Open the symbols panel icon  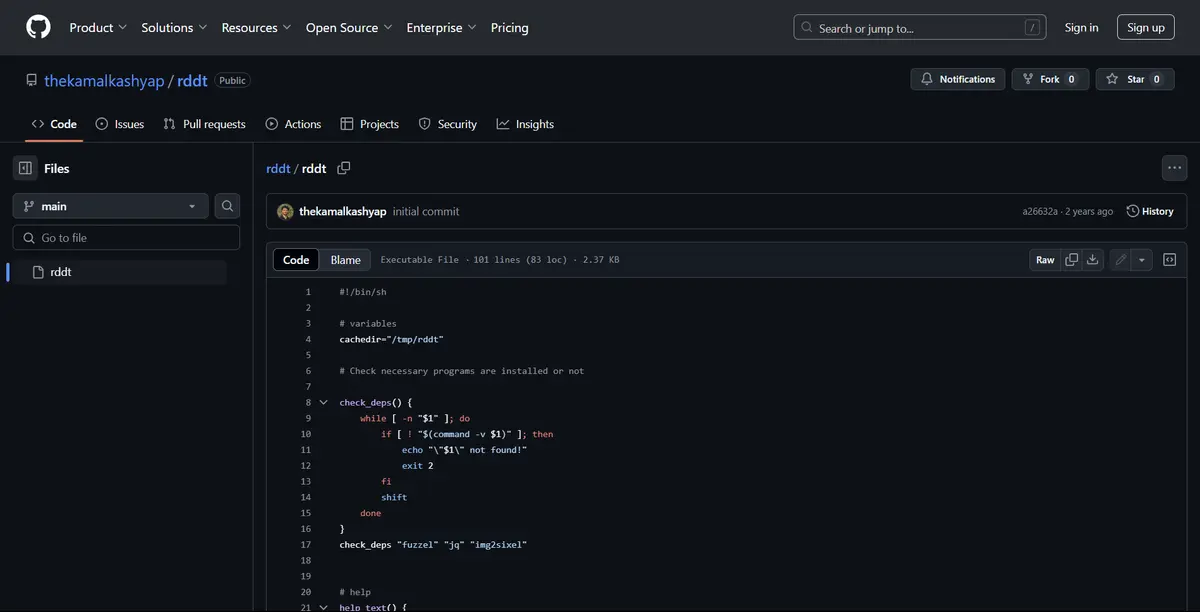1169,260
